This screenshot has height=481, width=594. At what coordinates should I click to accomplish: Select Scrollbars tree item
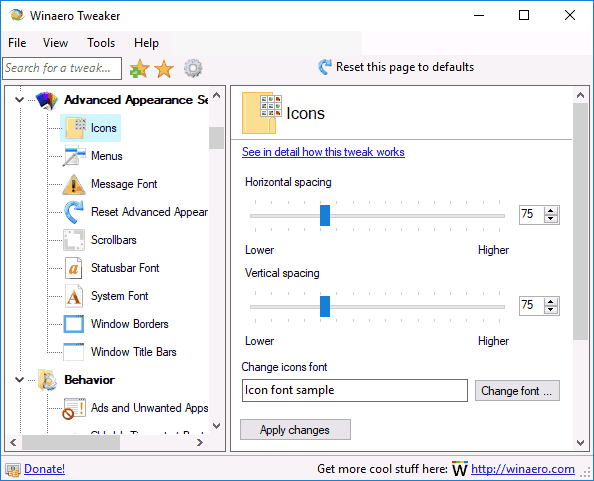click(x=114, y=240)
